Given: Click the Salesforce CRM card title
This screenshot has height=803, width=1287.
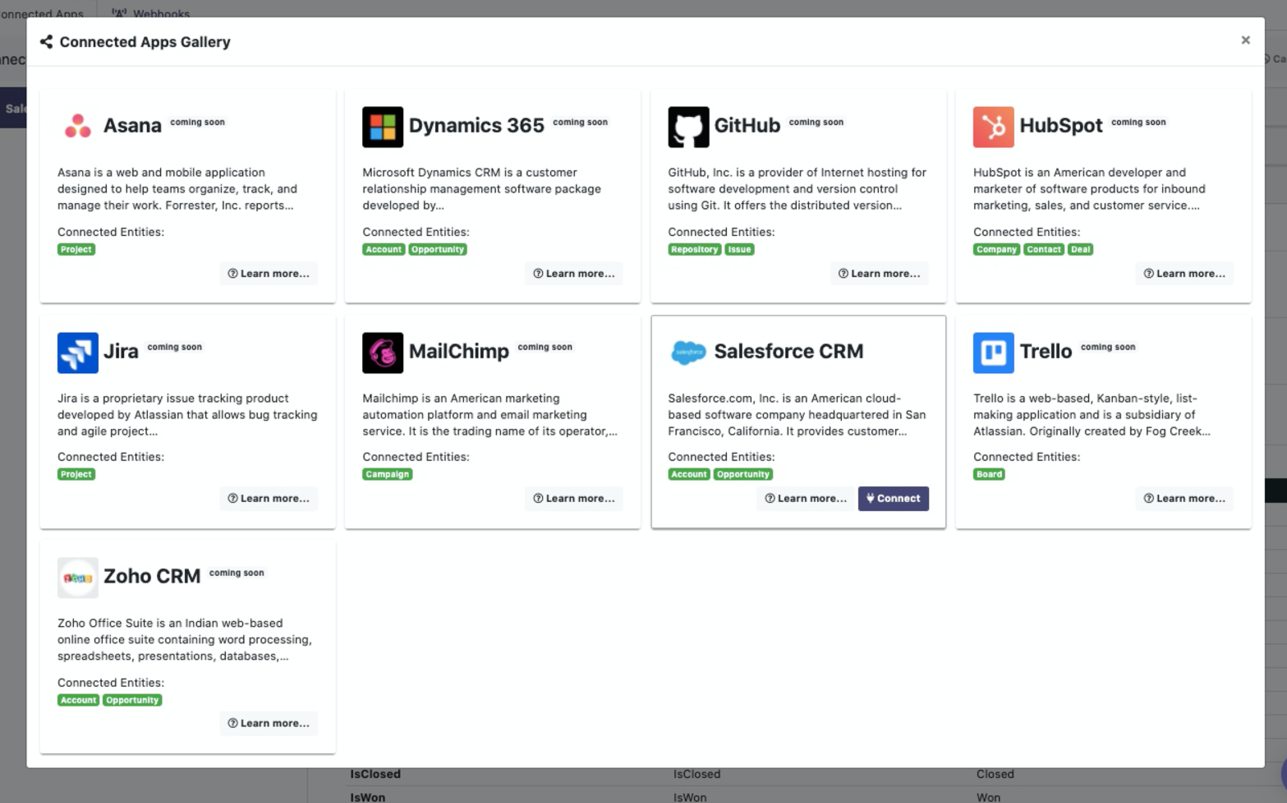Looking at the screenshot, I should click(x=789, y=351).
